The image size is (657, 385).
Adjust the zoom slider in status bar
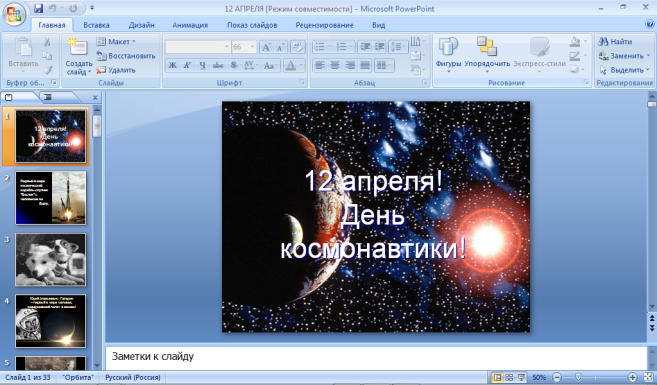point(578,377)
